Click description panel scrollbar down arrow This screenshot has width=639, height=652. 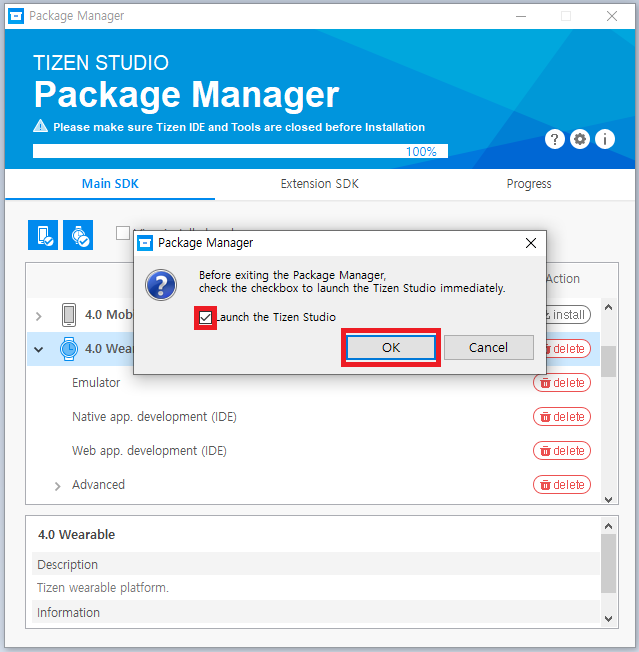pos(609,619)
